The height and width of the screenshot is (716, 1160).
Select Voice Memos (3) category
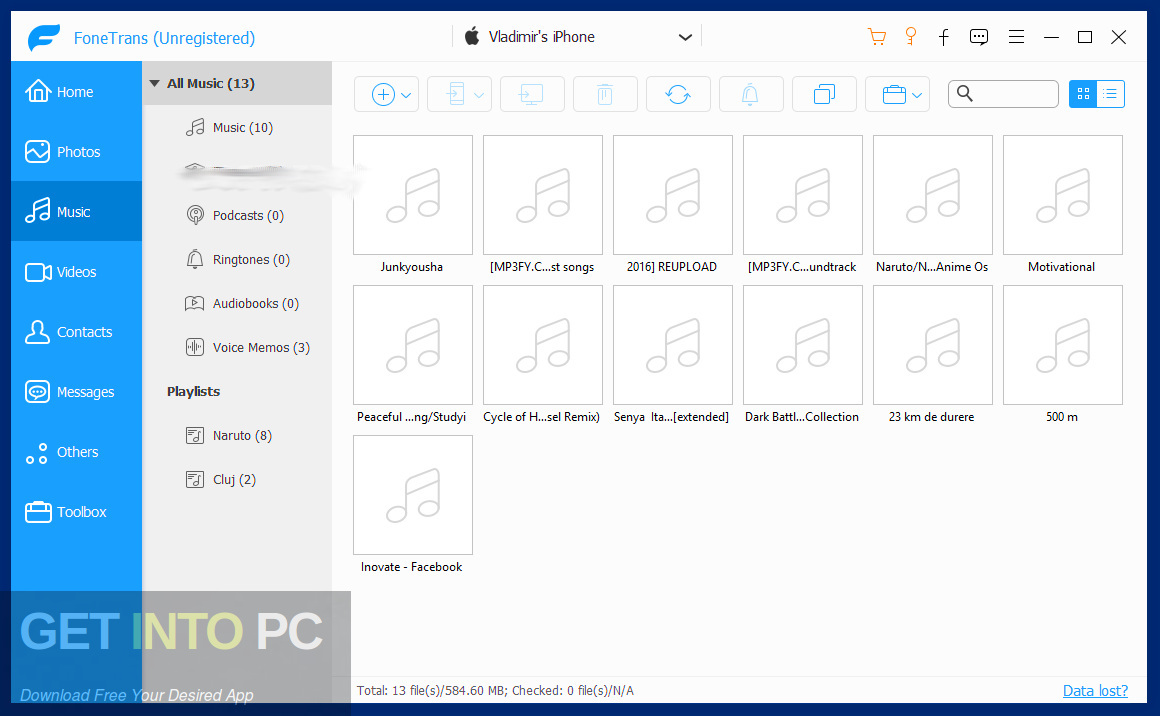(x=237, y=347)
